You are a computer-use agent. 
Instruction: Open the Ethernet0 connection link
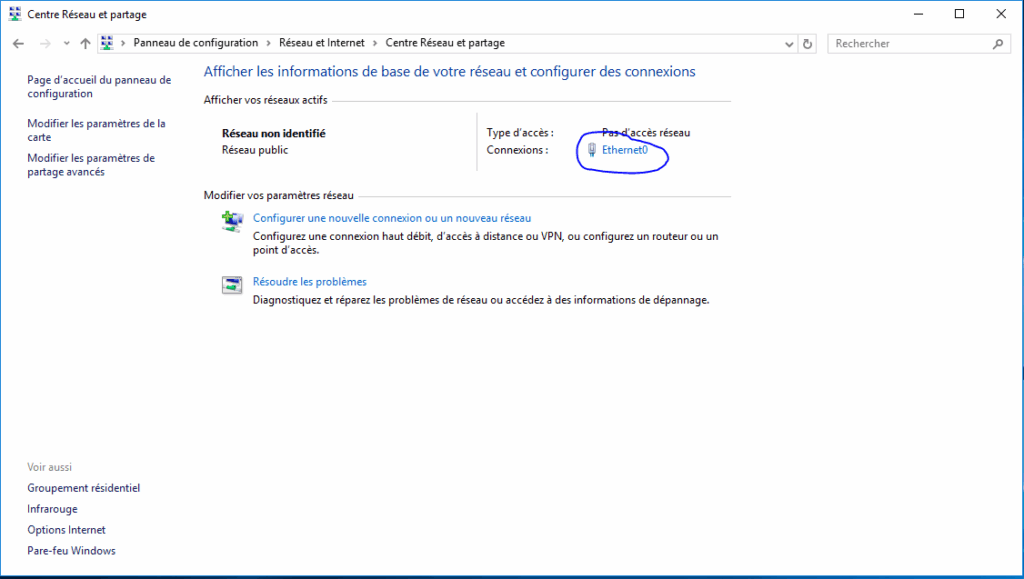[625, 150]
